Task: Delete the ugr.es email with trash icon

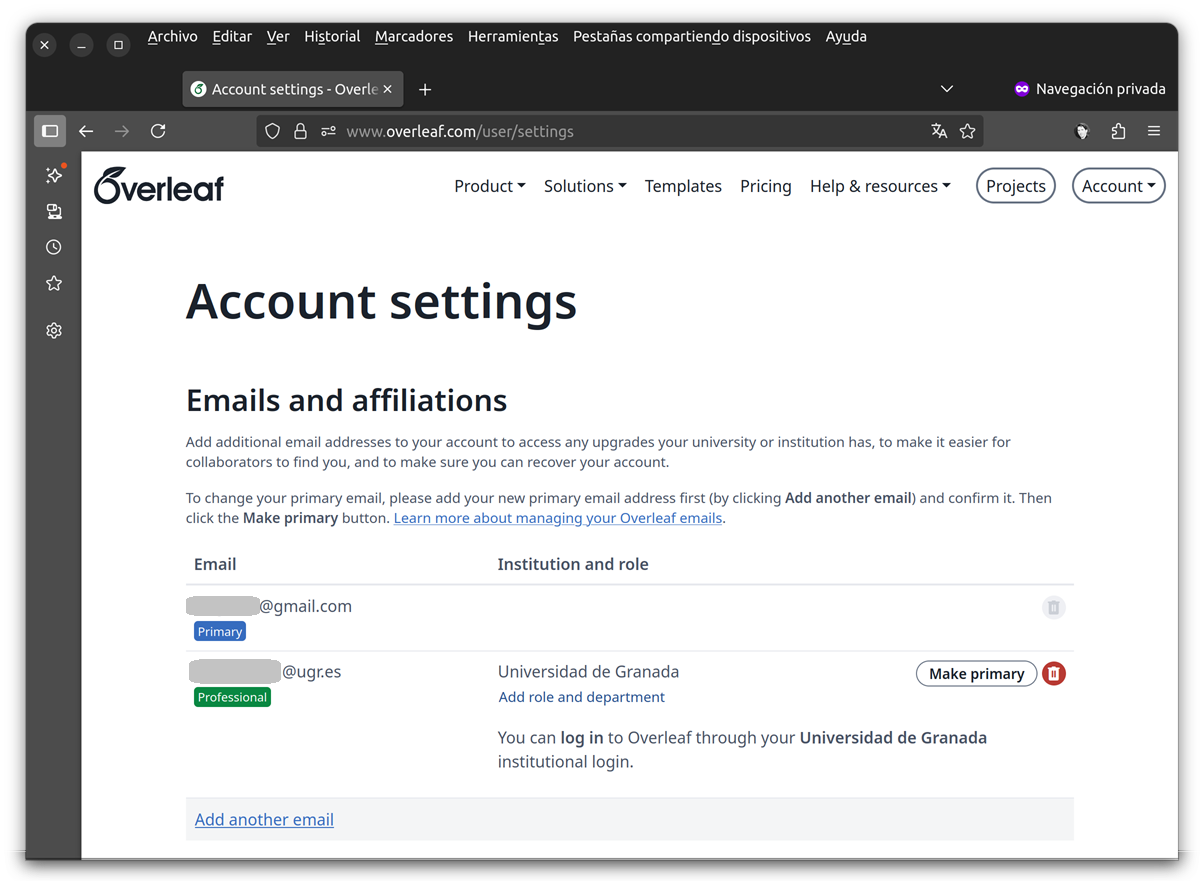Action: [x=1054, y=674]
